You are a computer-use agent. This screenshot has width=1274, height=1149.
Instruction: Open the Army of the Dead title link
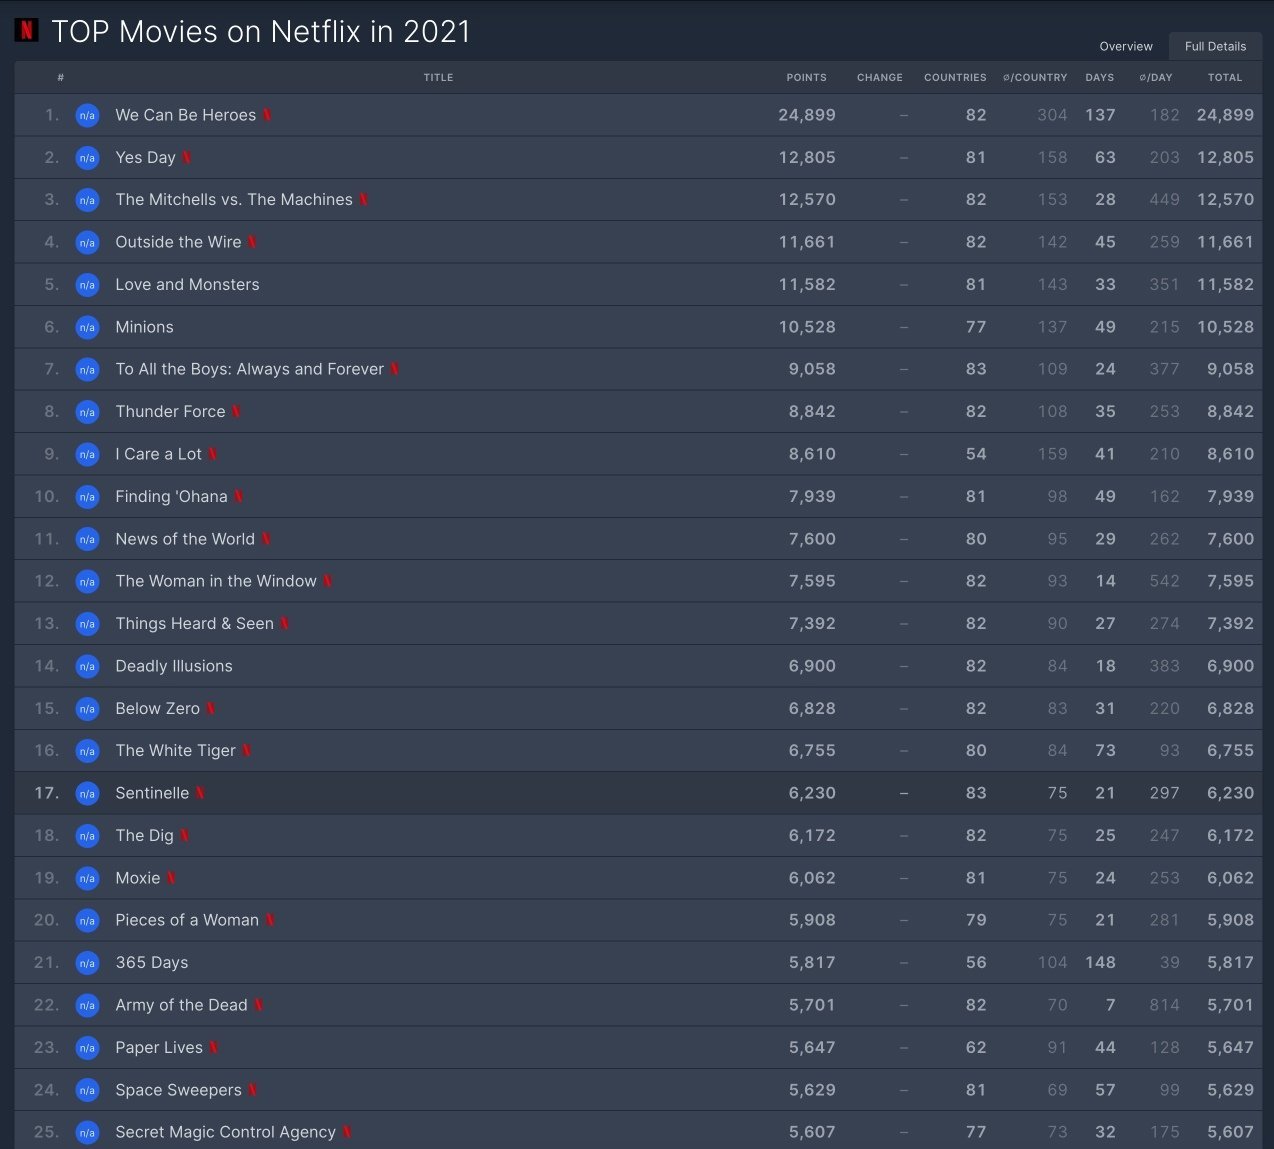pos(181,1005)
